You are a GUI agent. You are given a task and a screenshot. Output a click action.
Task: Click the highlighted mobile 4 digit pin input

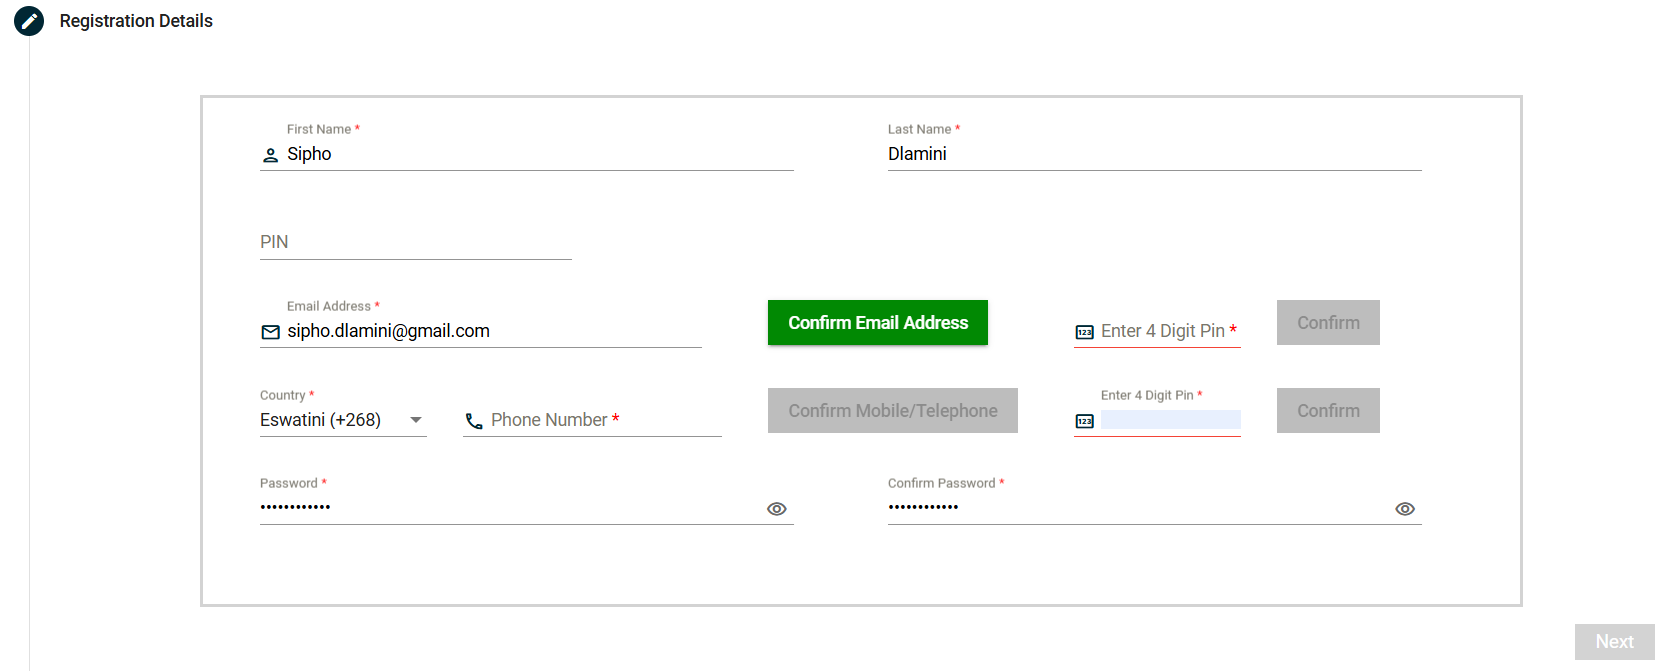click(x=1170, y=420)
